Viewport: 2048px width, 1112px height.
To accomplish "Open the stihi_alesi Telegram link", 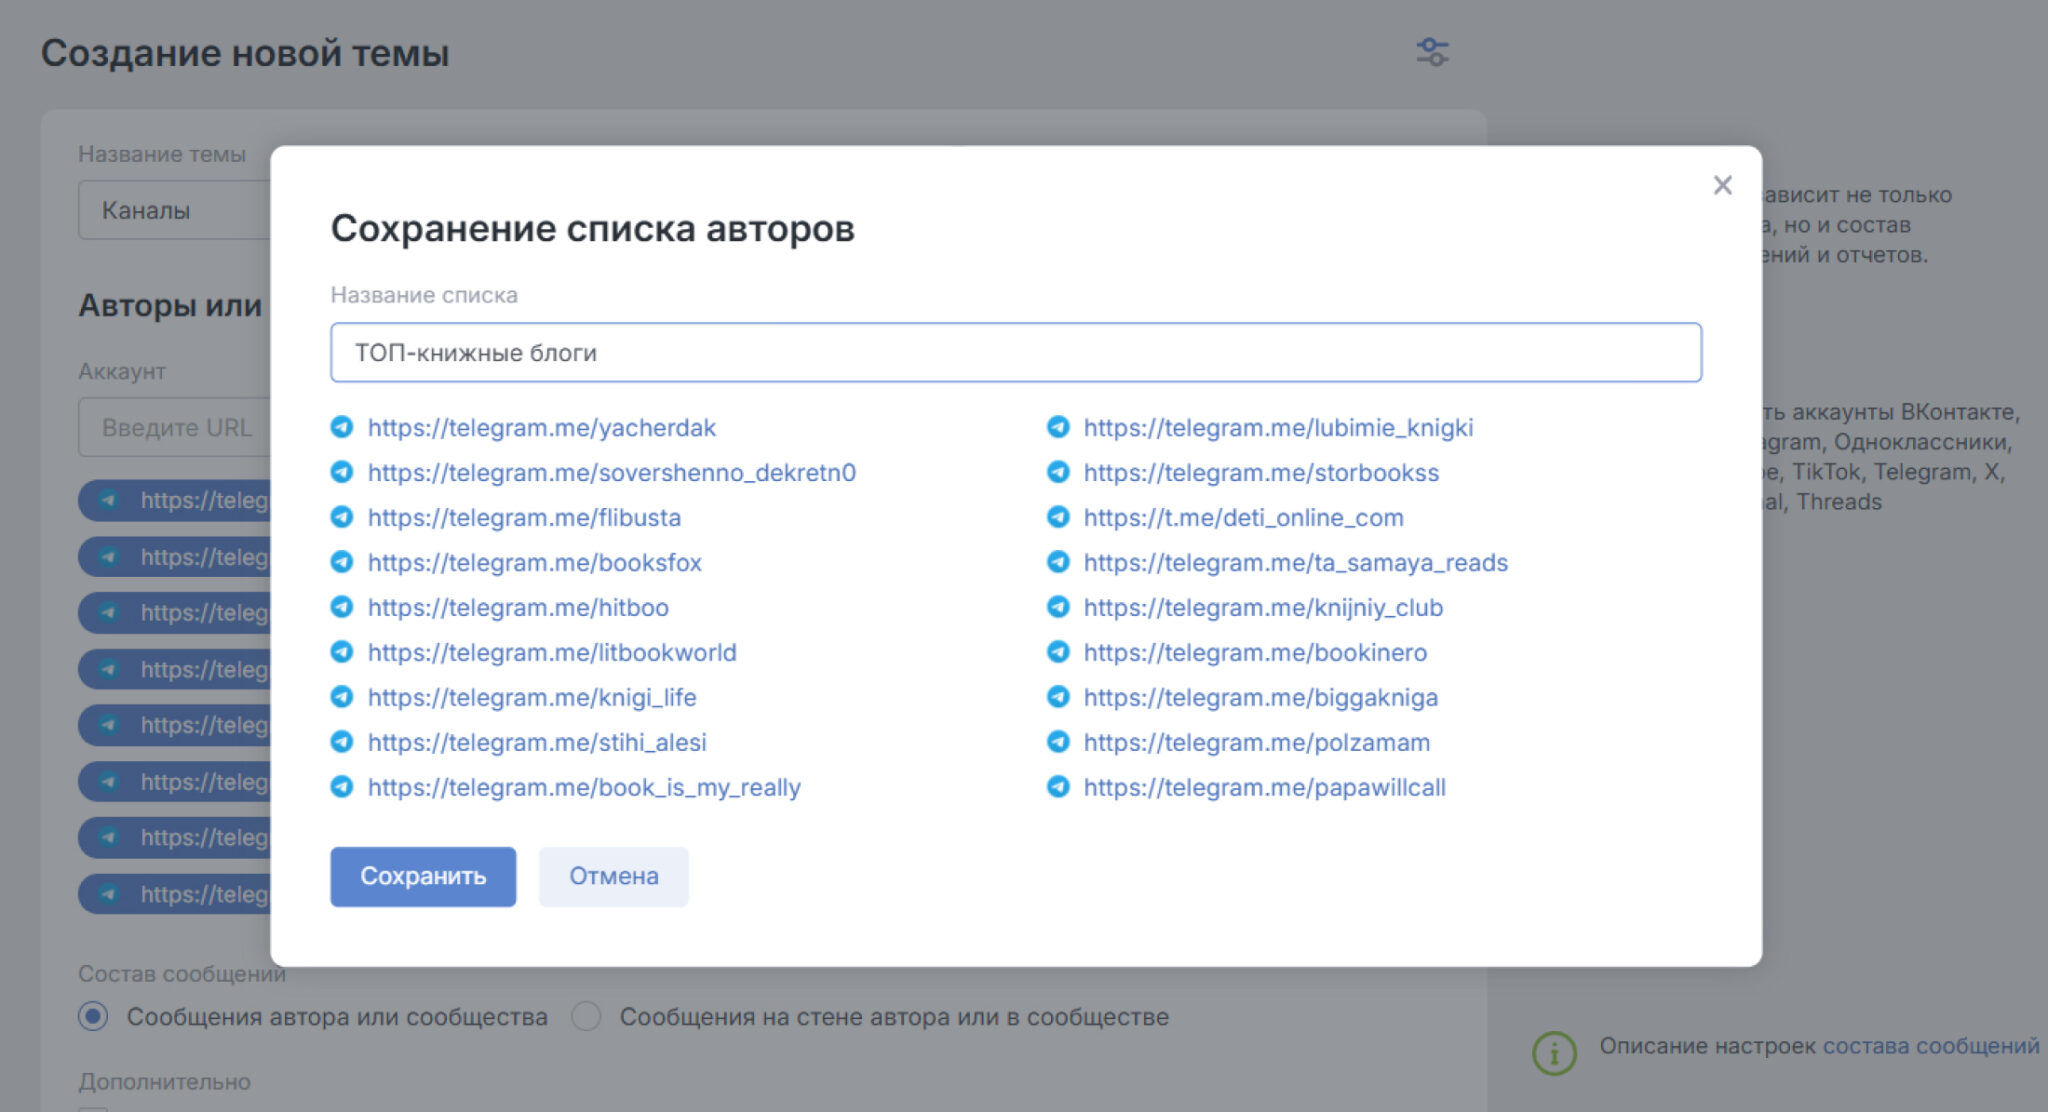I will 537,743.
